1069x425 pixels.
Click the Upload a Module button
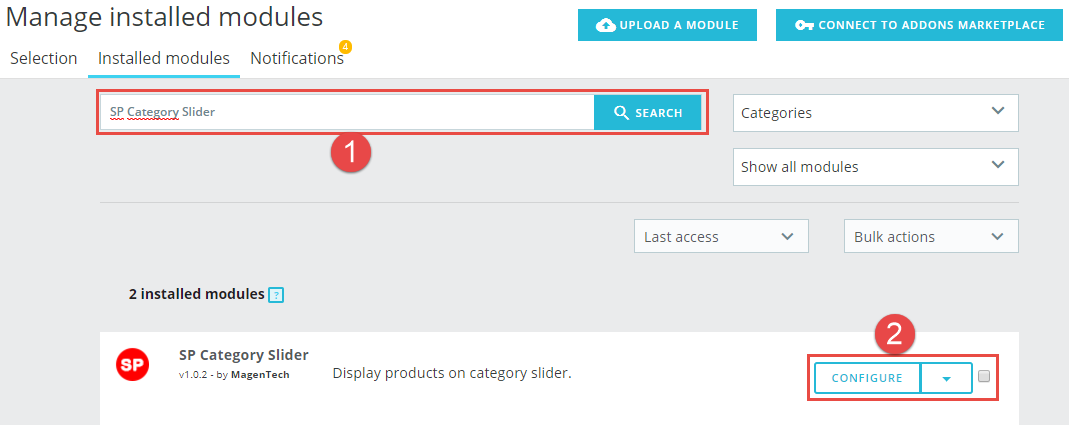point(667,25)
